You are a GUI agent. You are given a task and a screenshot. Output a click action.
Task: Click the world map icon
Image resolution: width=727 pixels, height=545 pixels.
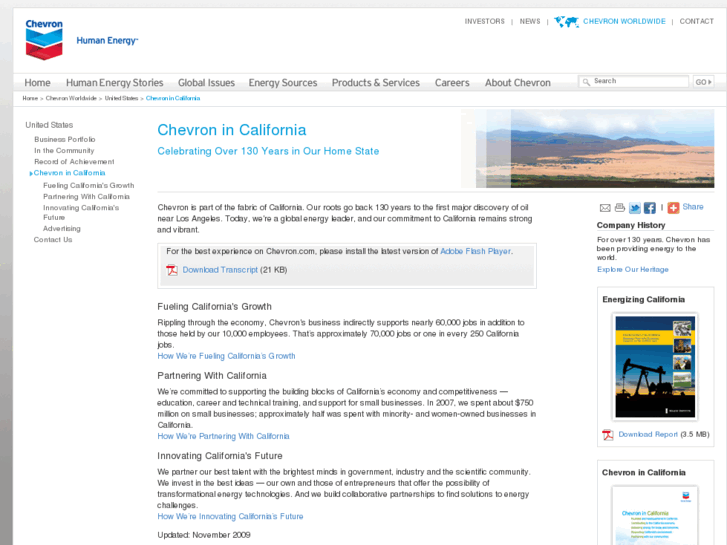567,21
